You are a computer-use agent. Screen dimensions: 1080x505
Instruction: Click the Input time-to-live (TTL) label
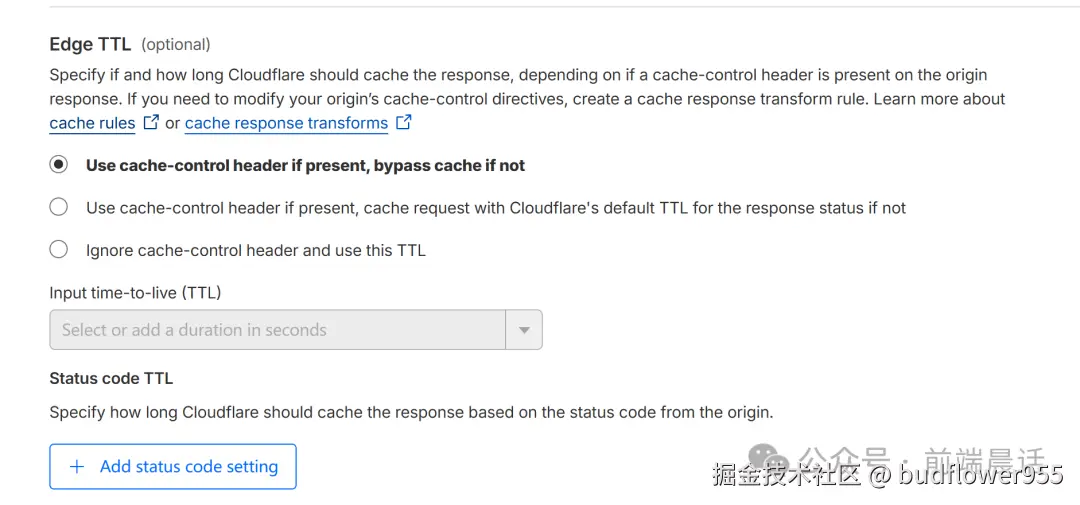(135, 293)
